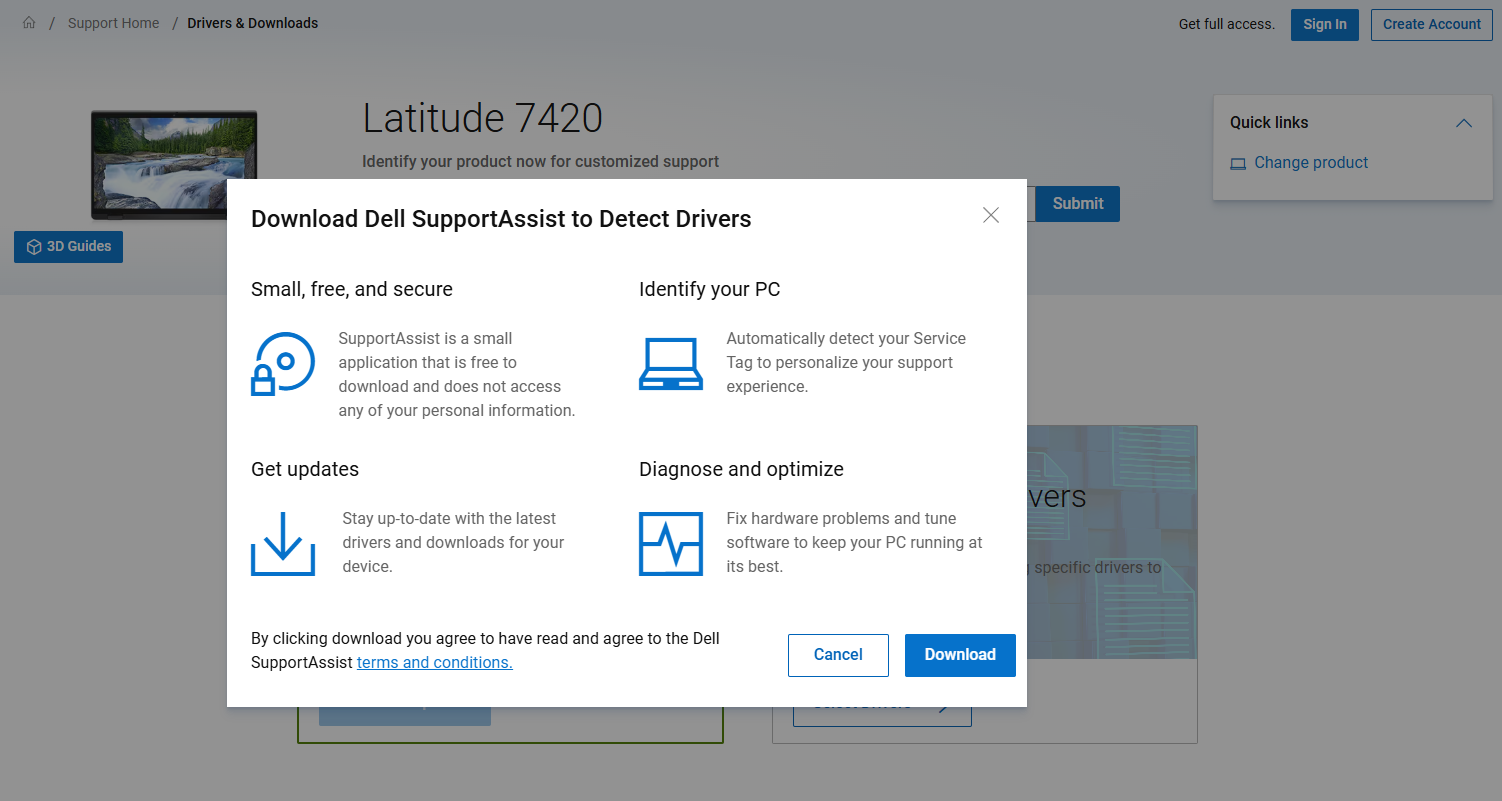Screen dimensions: 1502x801
Task: Click the home icon in the breadcrumb
Action: 29,23
